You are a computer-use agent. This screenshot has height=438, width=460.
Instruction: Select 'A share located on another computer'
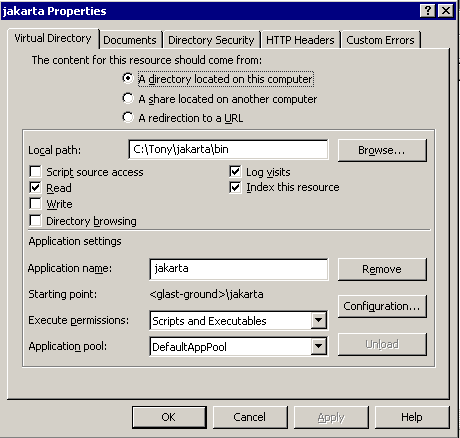[128, 99]
